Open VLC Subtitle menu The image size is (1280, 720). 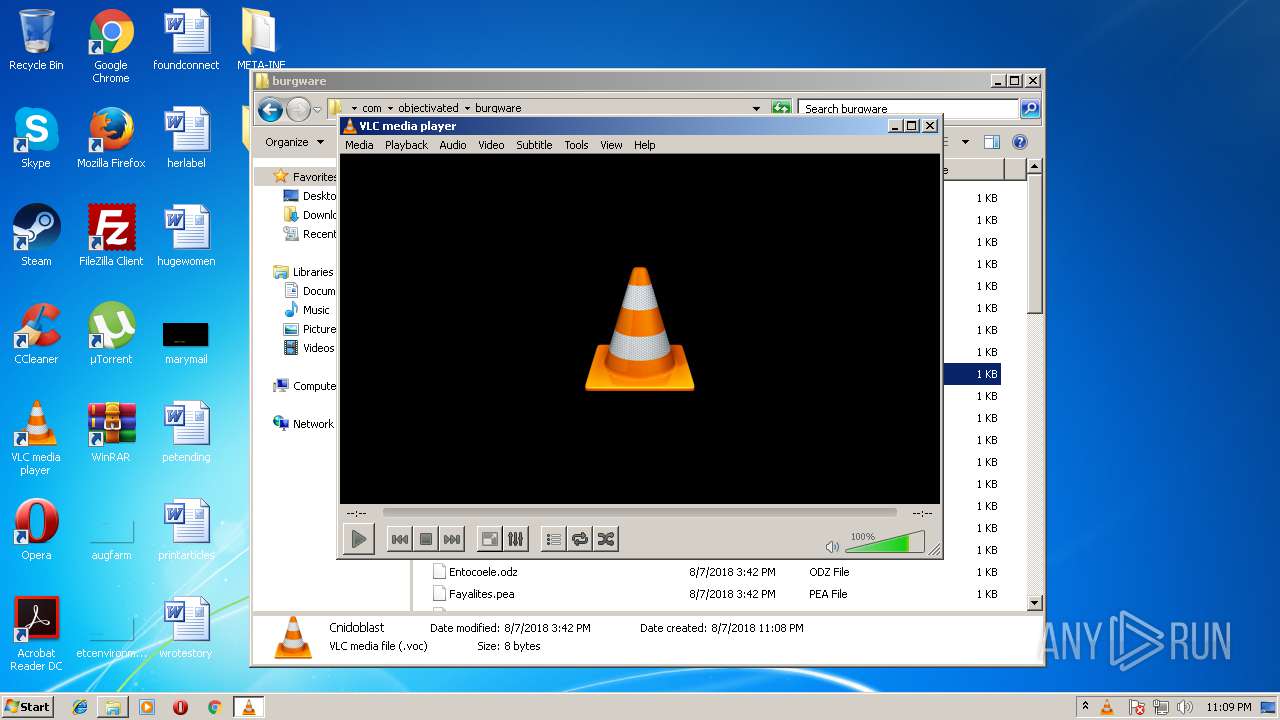point(534,145)
